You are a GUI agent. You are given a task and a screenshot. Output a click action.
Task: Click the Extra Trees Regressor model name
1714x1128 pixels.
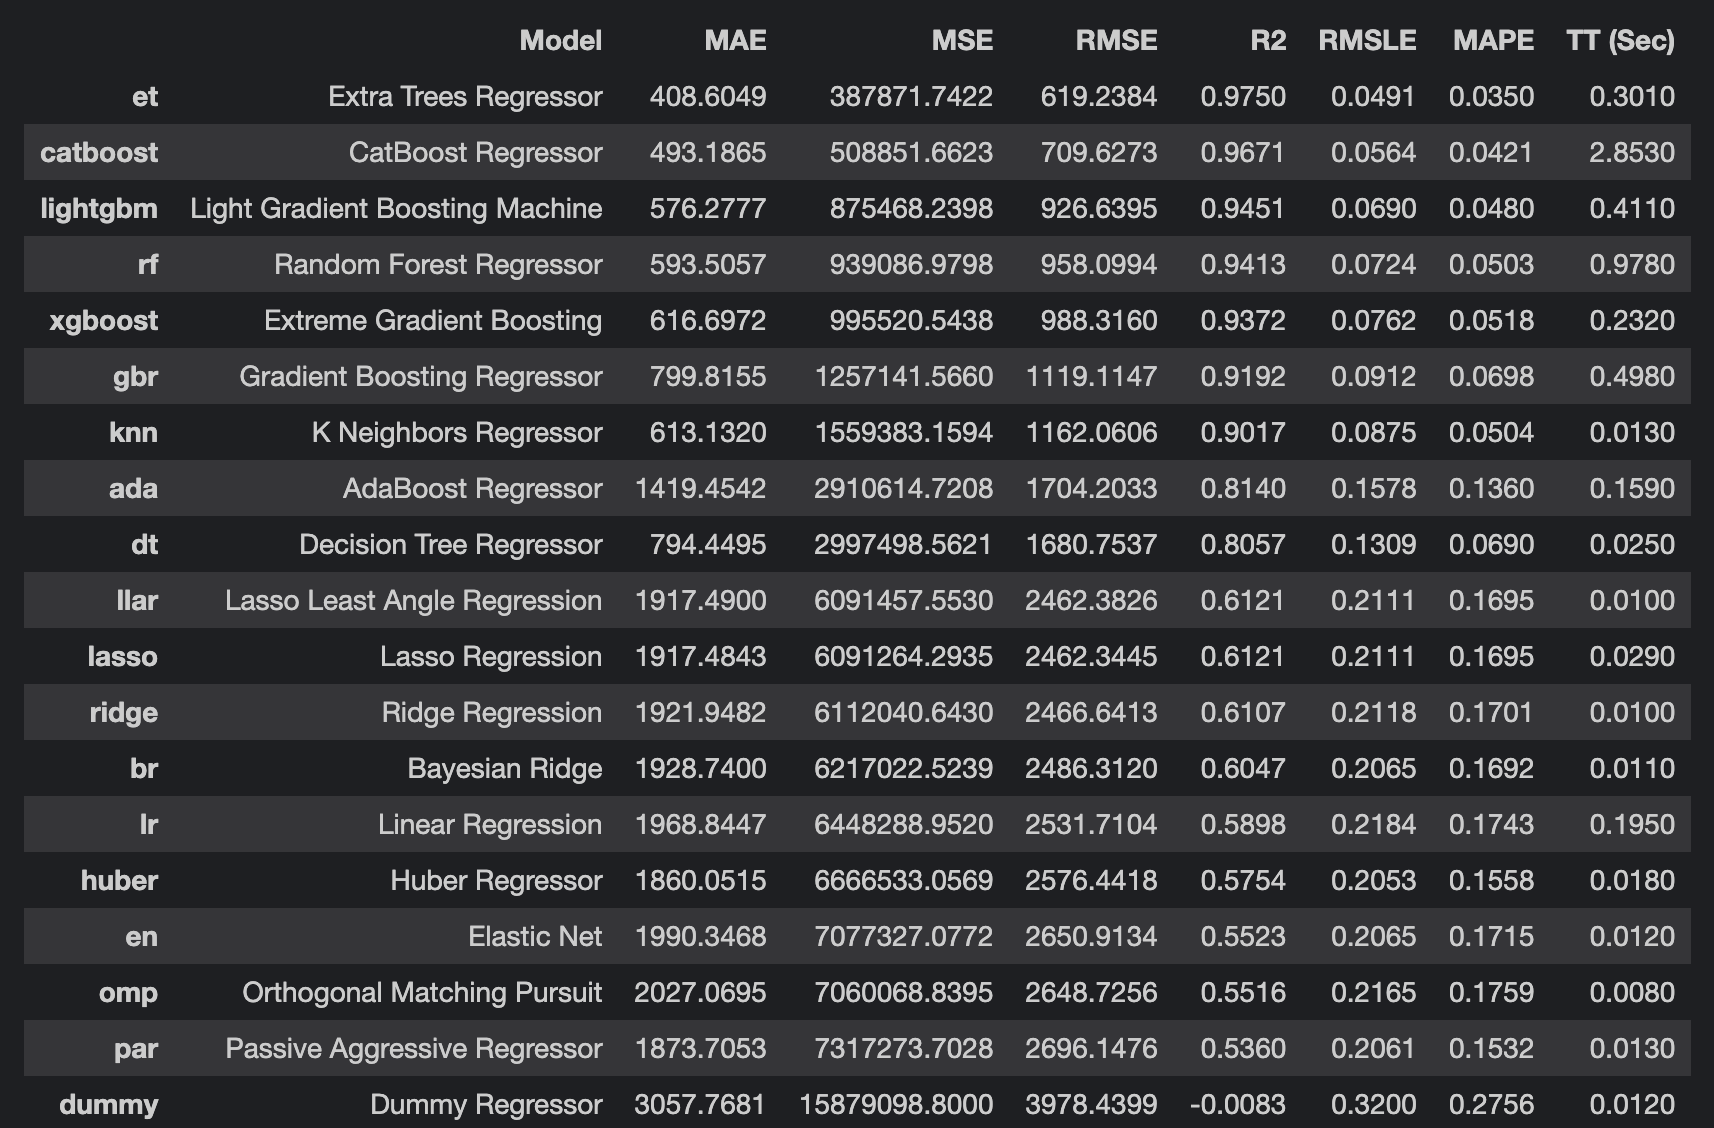[x=465, y=96]
